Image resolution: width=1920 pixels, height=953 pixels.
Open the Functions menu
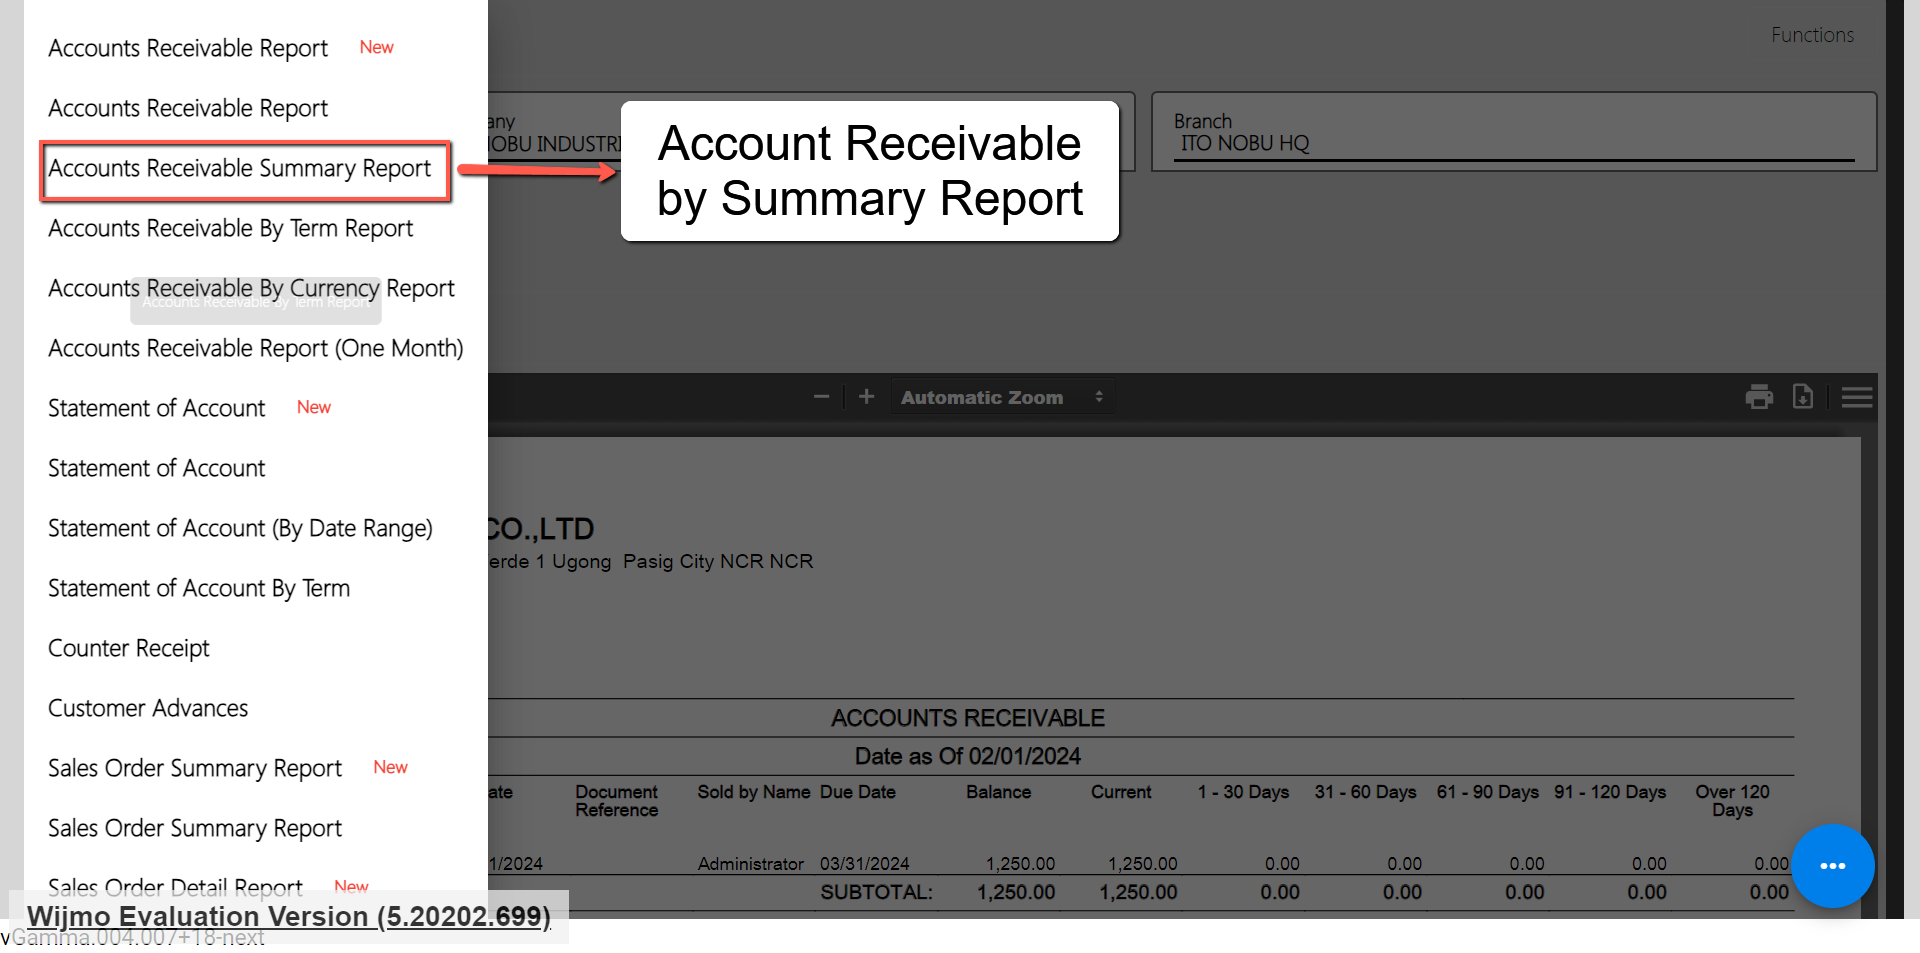[1811, 35]
